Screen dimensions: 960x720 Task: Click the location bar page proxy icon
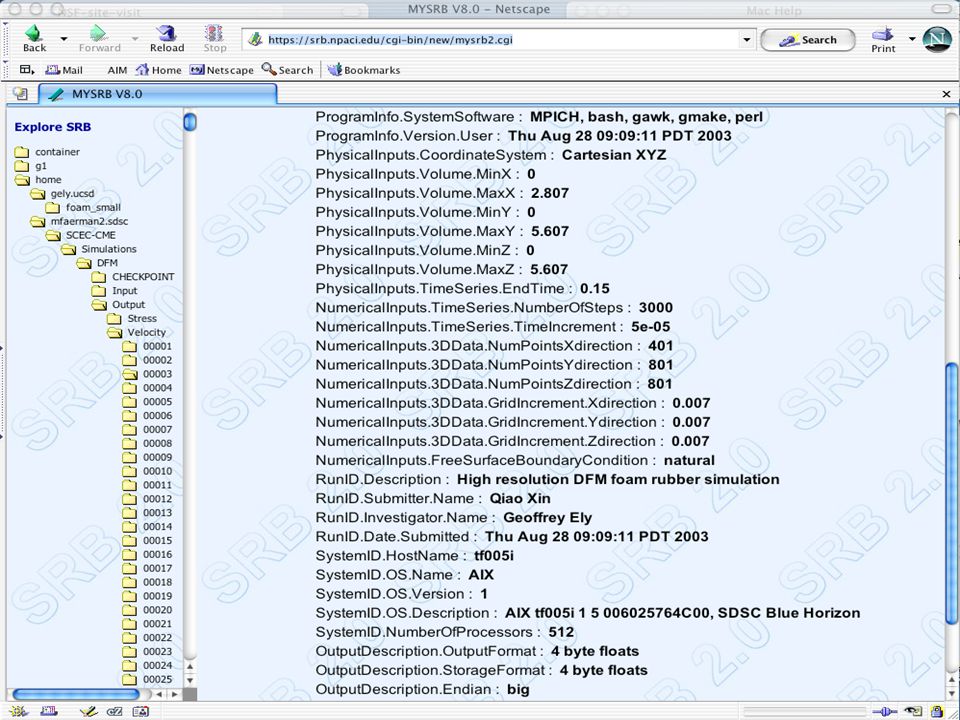[x=255, y=40]
